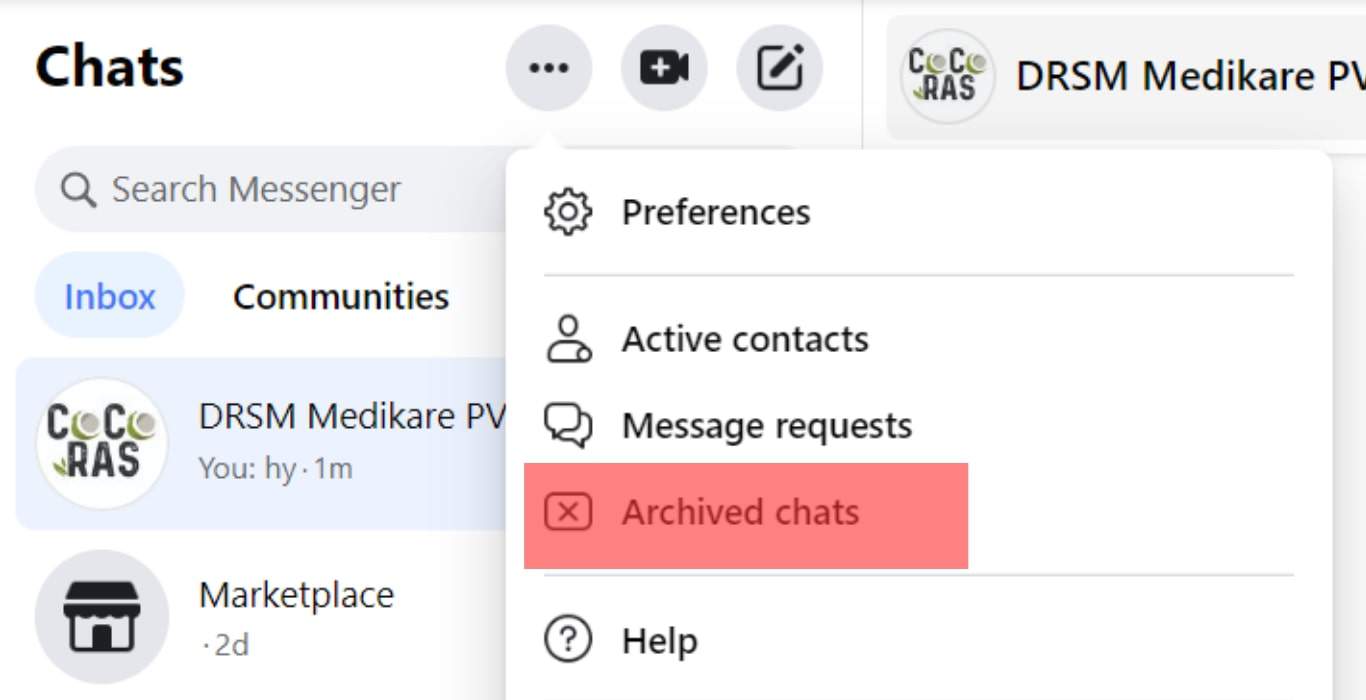Click the Help menu option

coord(659,641)
